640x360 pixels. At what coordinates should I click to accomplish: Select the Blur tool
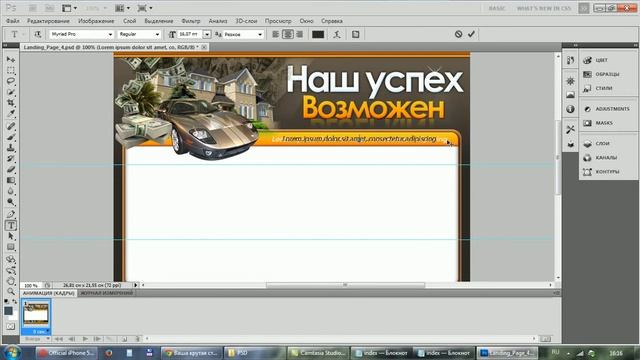[x=11, y=191]
